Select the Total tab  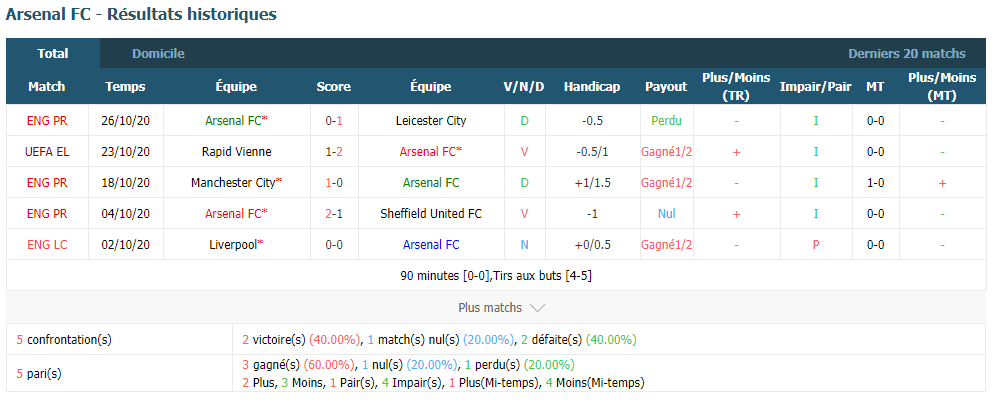pyautogui.click(x=53, y=54)
